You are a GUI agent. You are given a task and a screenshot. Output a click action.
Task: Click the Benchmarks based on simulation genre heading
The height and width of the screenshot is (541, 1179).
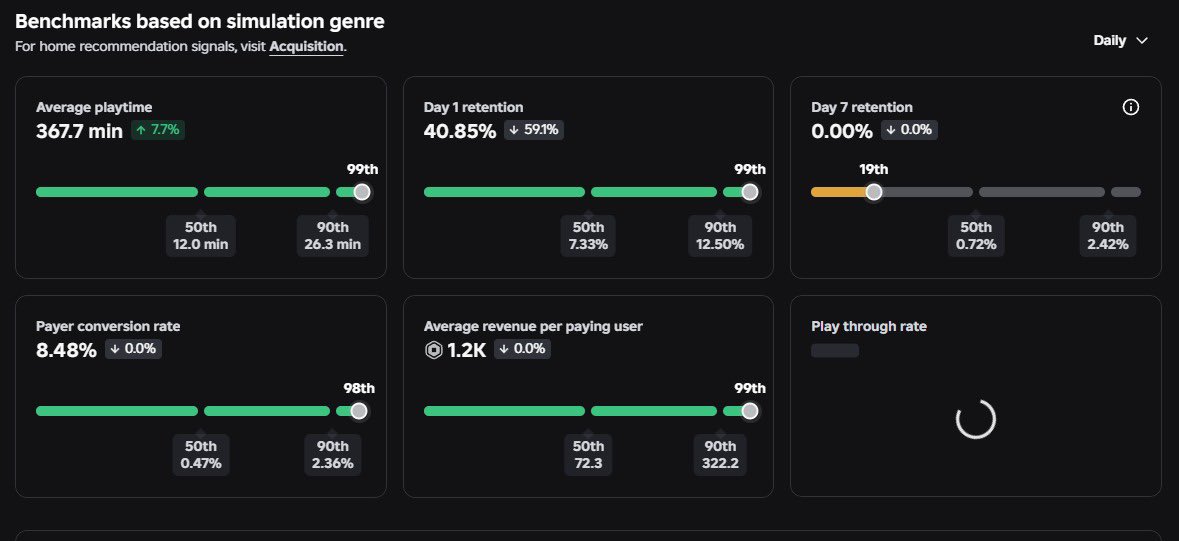pos(200,21)
